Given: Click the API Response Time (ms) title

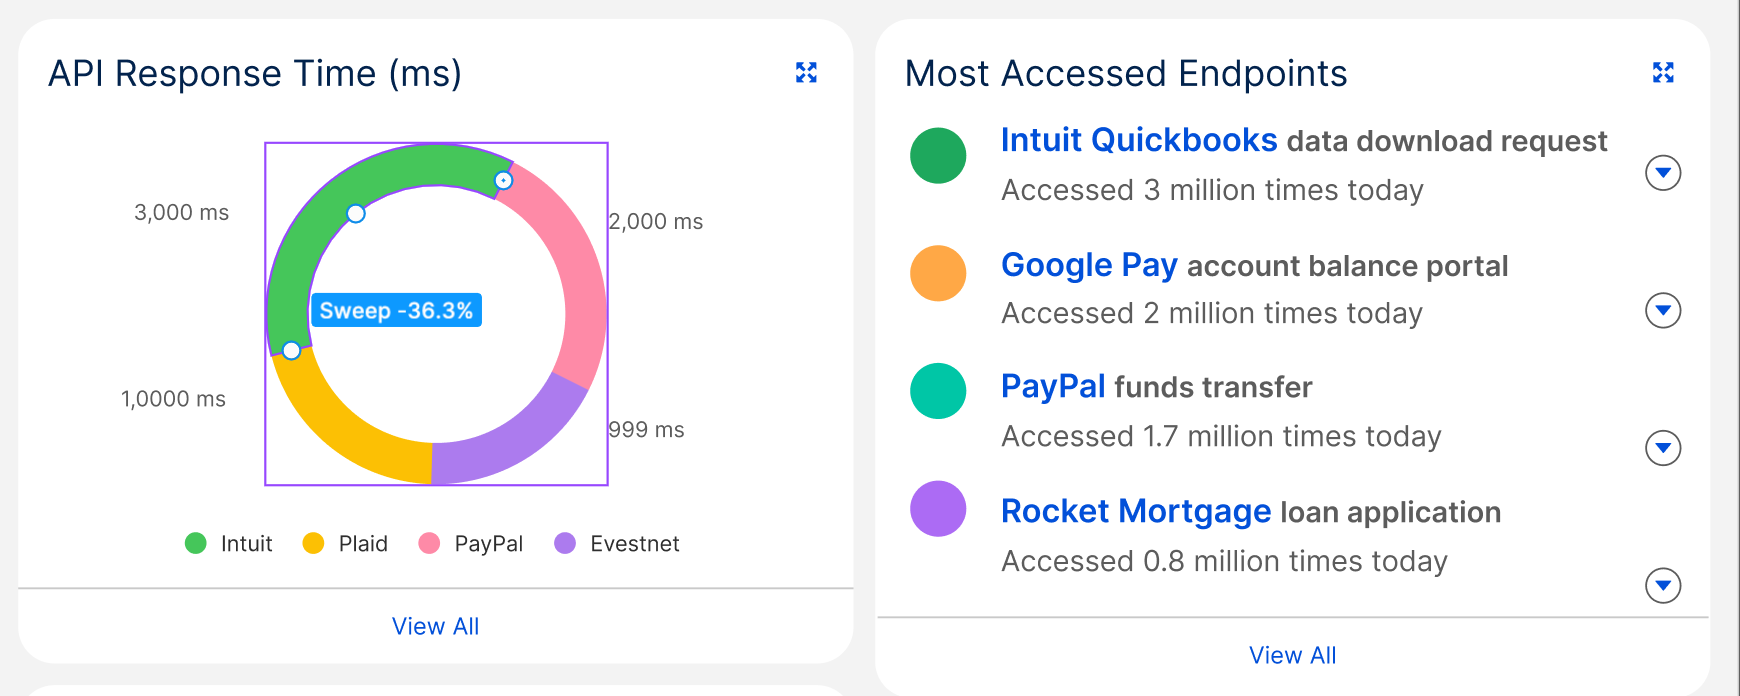Looking at the screenshot, I should (255, 73).
